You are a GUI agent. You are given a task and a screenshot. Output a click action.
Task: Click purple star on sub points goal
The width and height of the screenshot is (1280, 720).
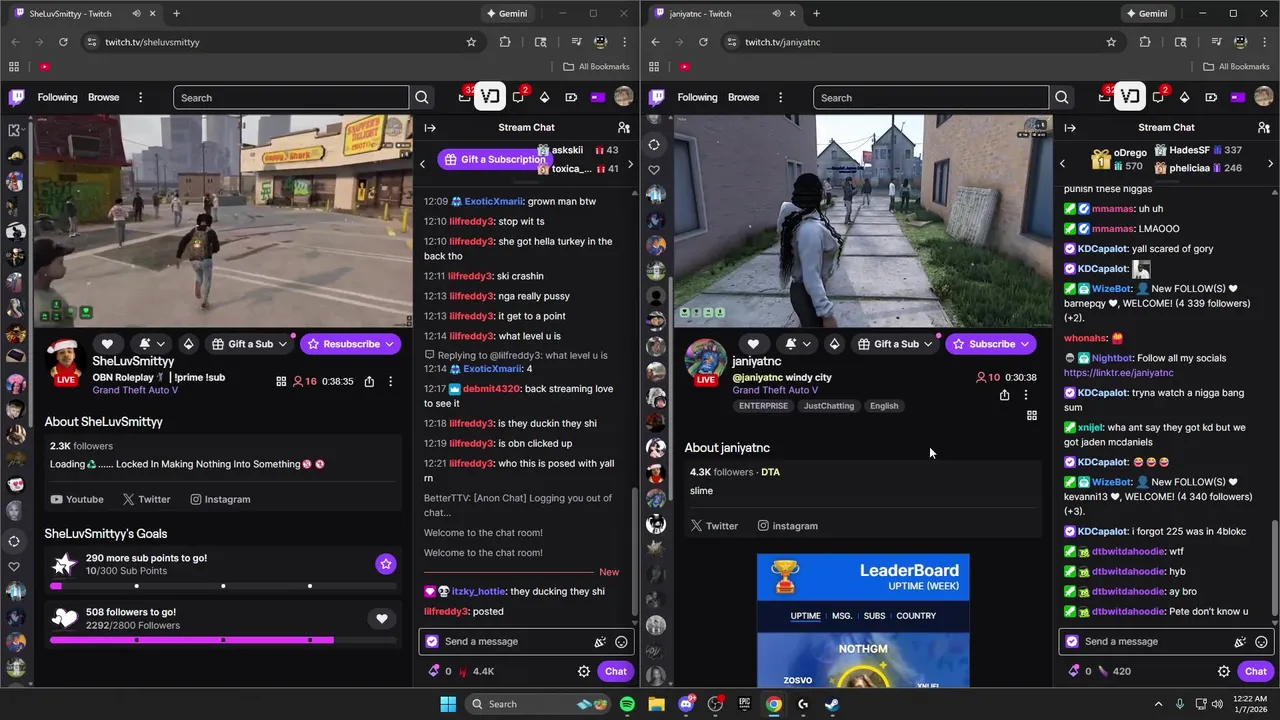[386, 564]
